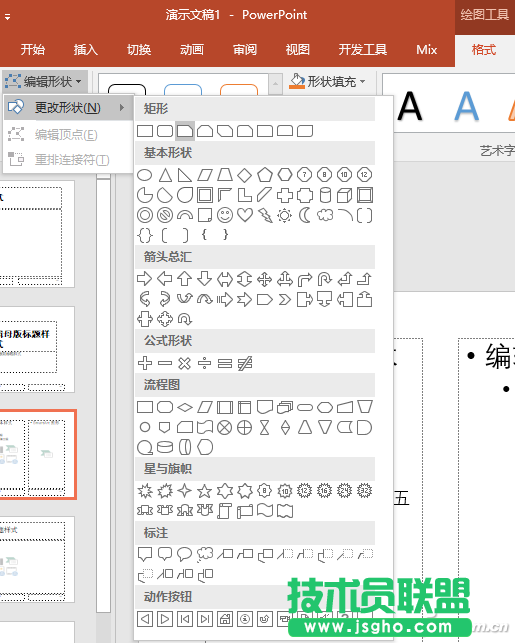
Task: Select the explosion 1 star shape
Action: click(x=145, y=491)
